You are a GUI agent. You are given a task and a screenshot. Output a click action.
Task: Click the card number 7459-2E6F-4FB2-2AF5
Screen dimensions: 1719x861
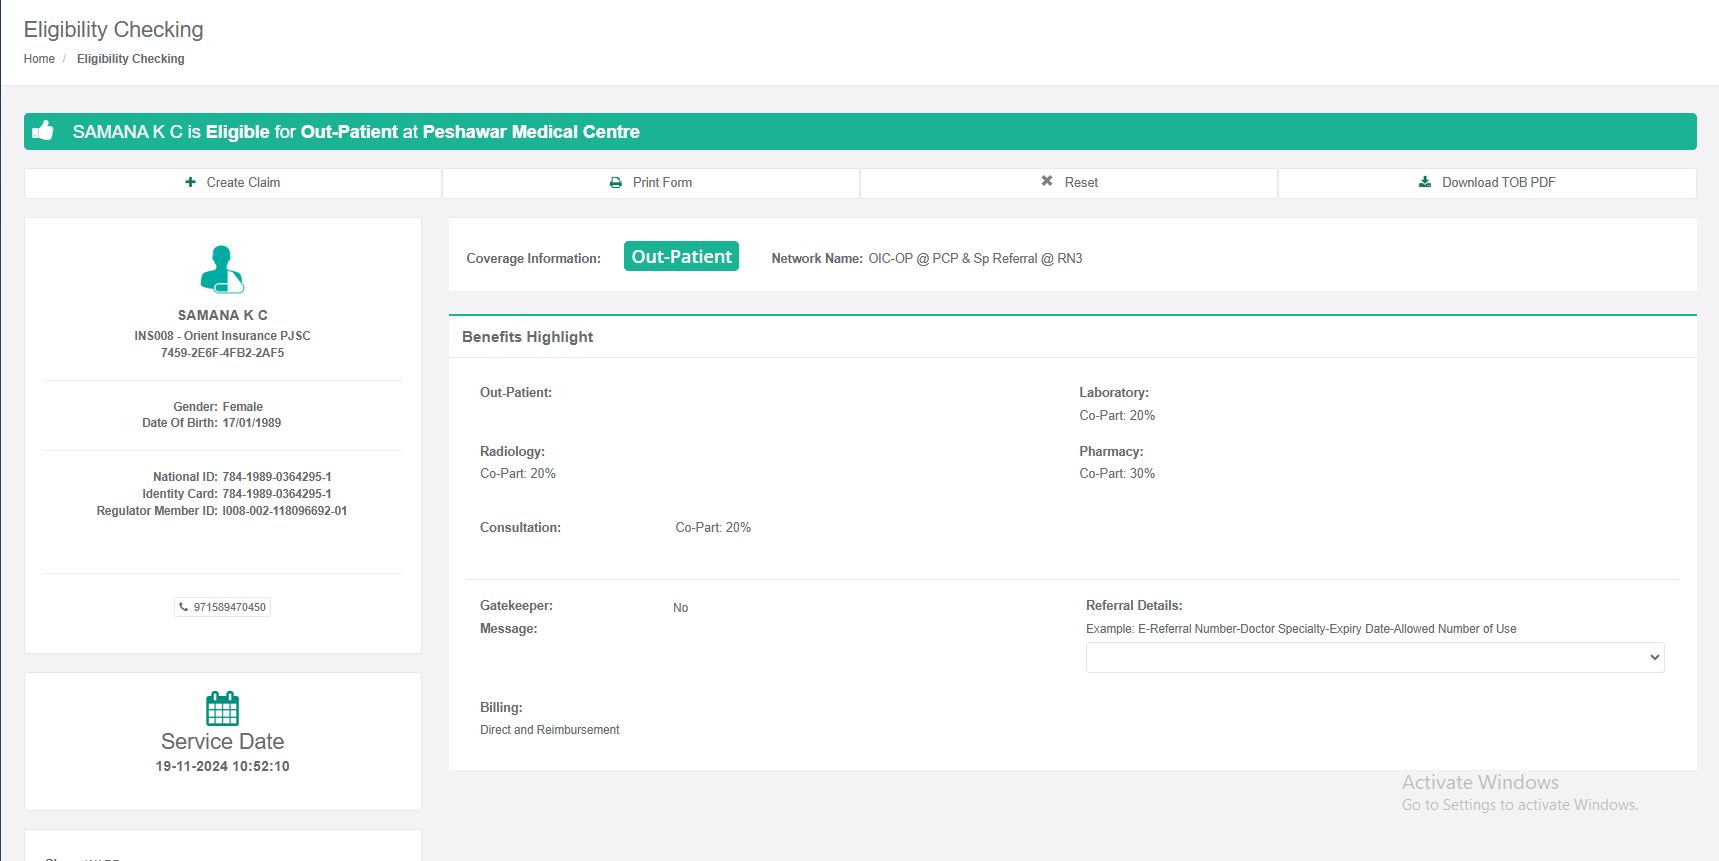[x=222, y=353]
